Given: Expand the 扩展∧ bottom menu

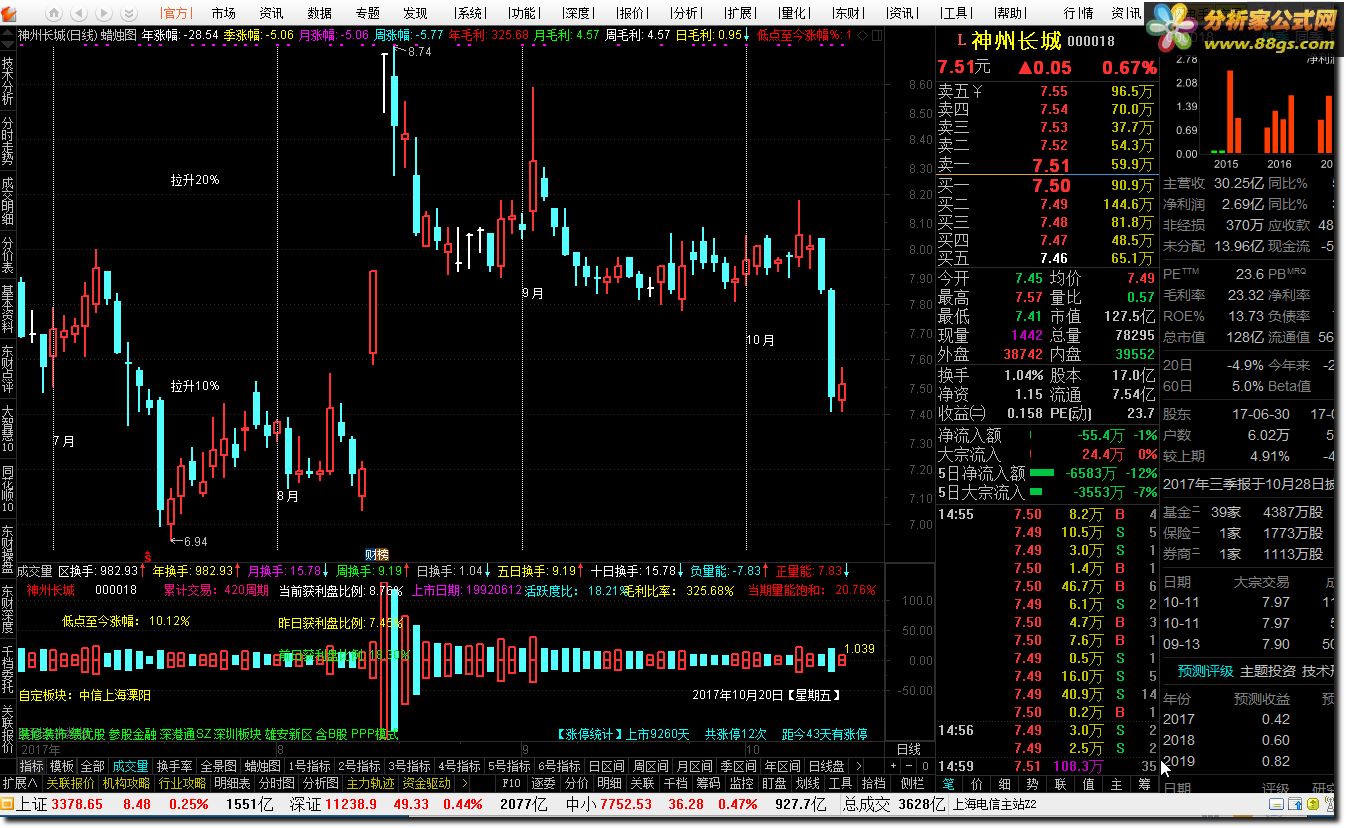Looking at the screenshot, I should click(20, 783).
